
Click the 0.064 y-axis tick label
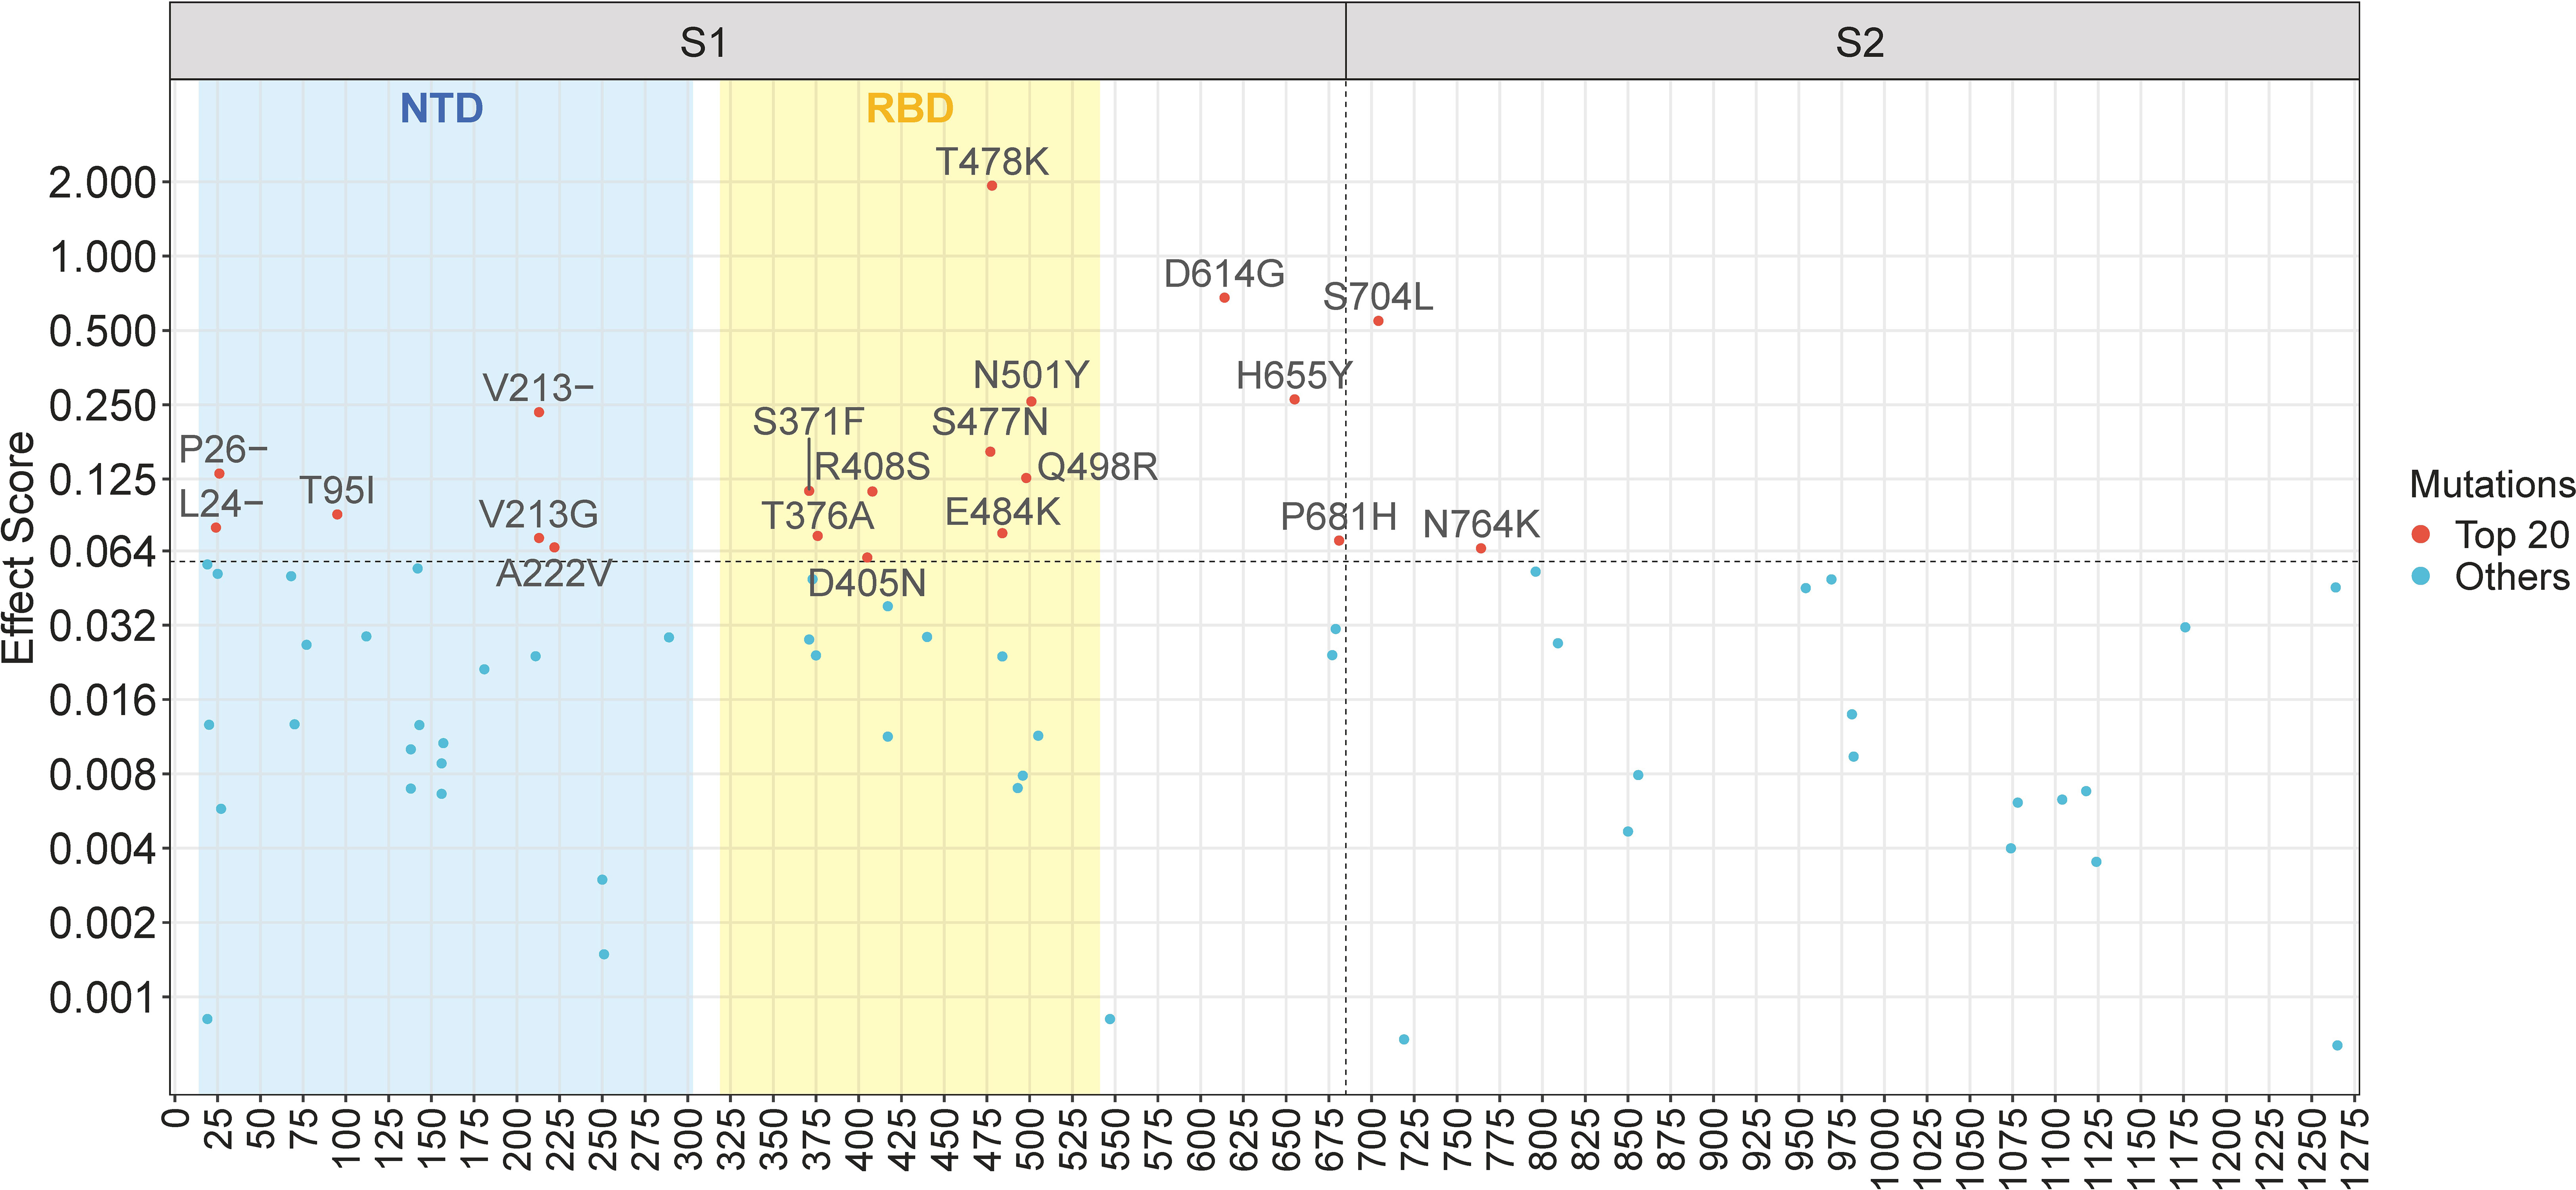click(103, 551)
